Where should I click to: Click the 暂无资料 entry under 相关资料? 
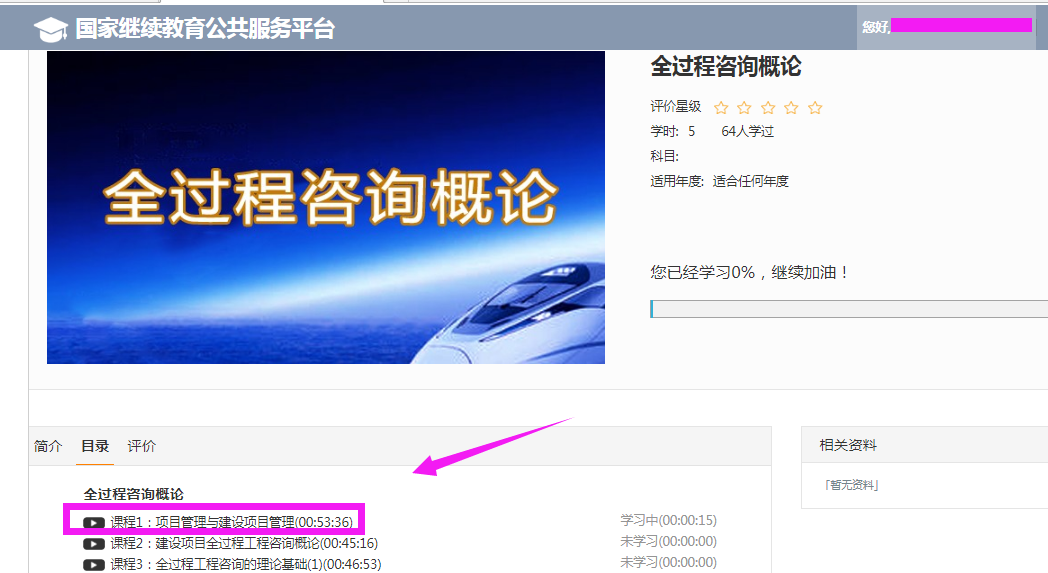pos(852,485)
